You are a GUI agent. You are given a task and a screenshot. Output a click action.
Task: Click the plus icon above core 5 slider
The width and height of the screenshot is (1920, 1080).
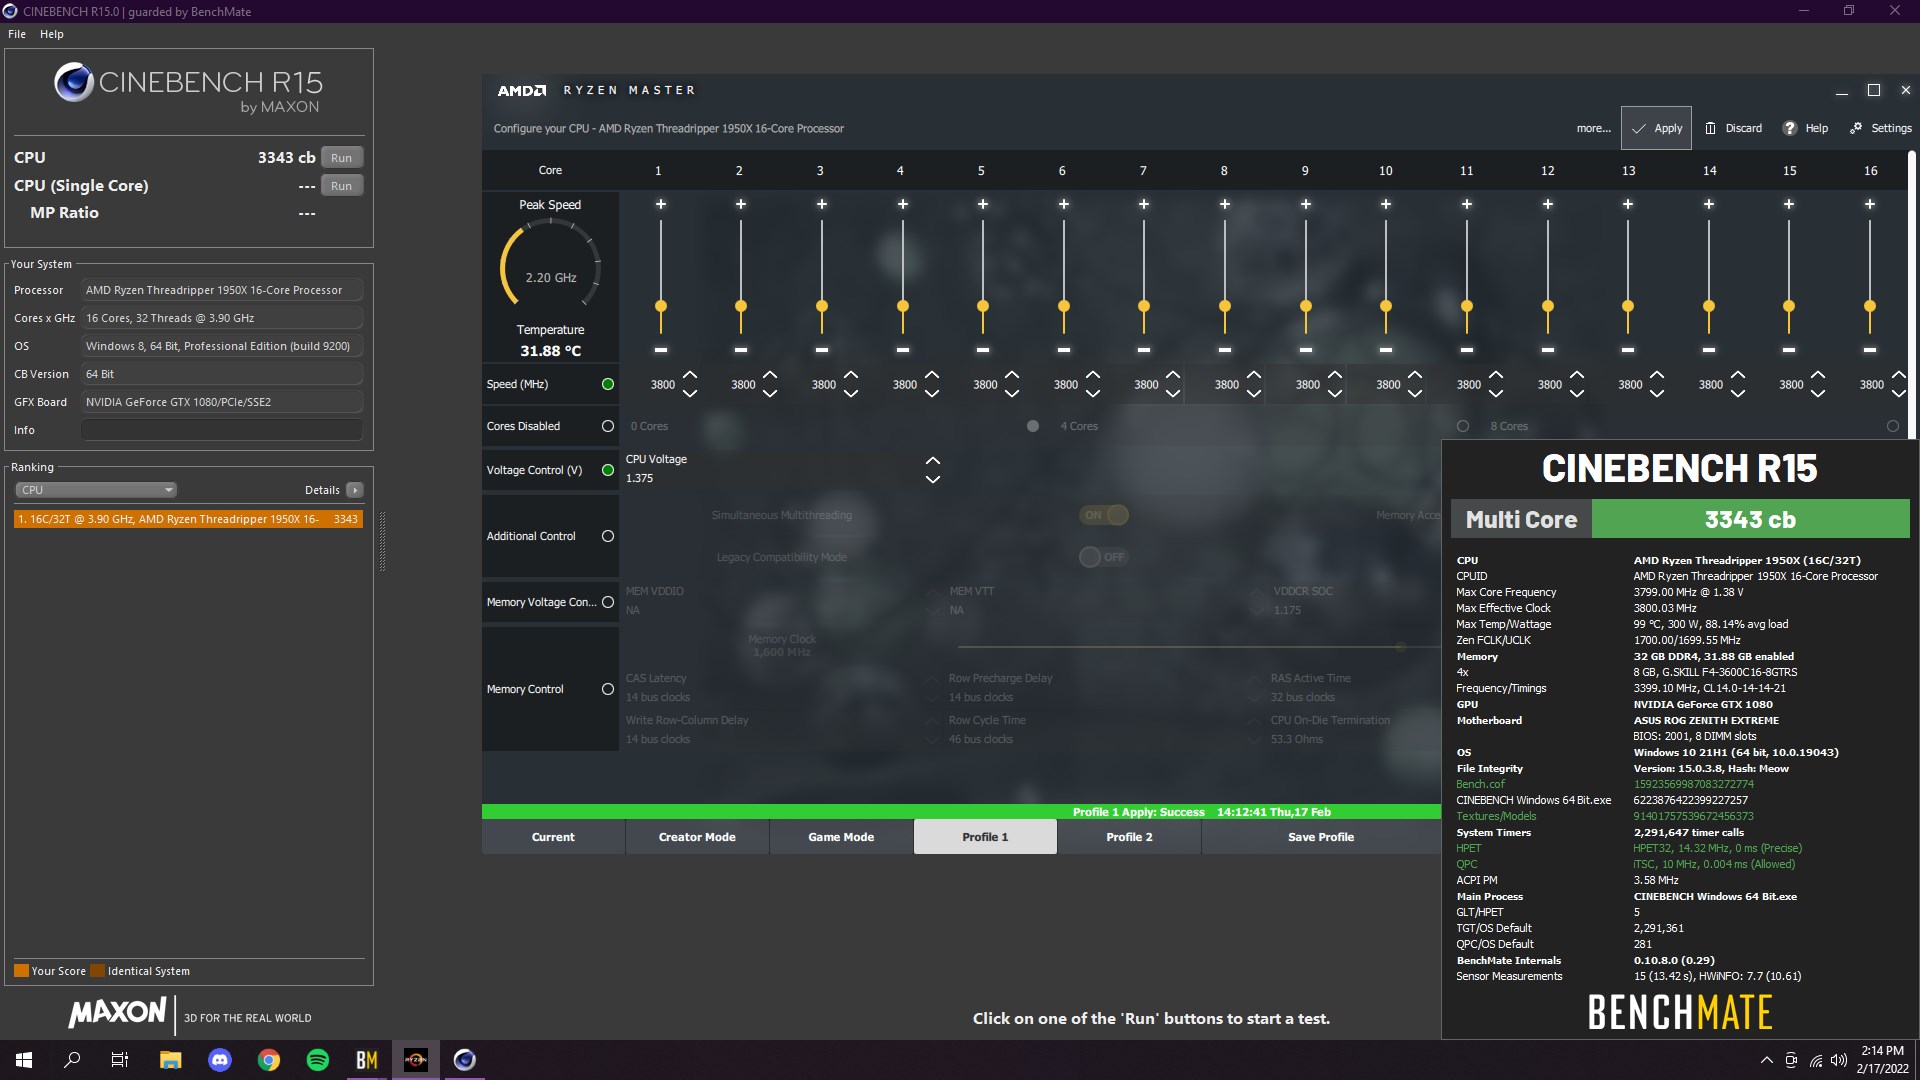click(x=983, y=204)
